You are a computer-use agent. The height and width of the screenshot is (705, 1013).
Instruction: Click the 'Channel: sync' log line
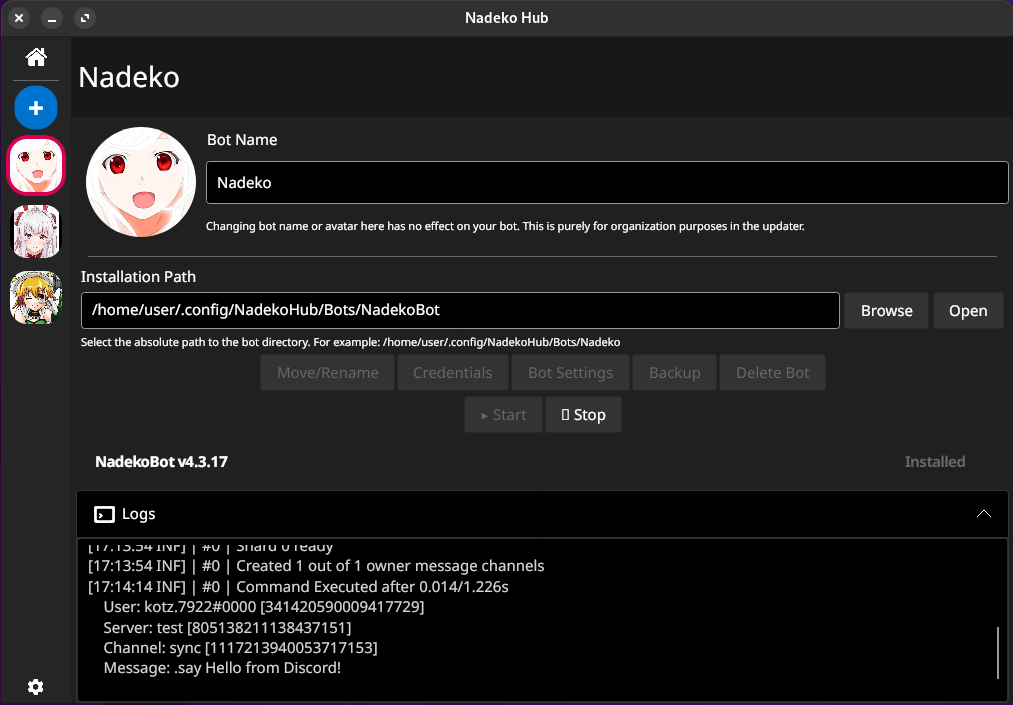pos(240,647)
